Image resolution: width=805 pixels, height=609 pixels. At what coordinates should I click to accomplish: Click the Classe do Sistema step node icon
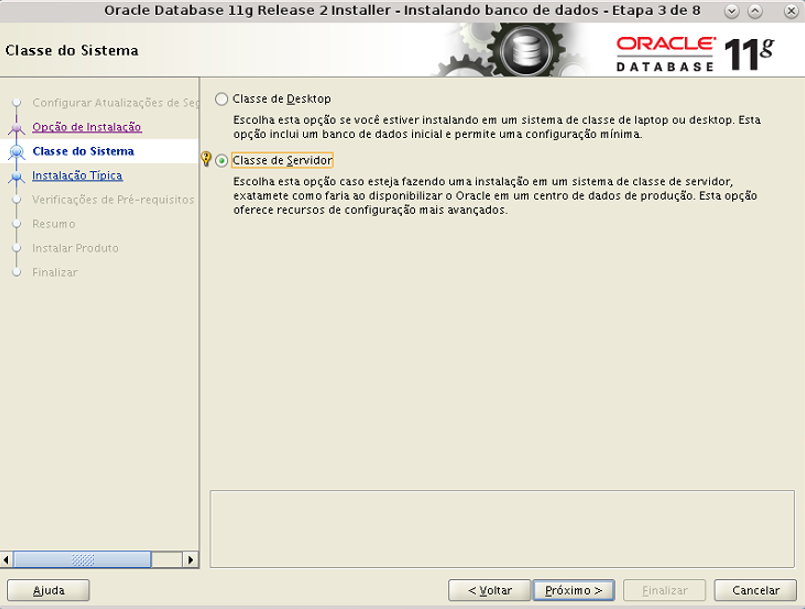click(17, 151)
